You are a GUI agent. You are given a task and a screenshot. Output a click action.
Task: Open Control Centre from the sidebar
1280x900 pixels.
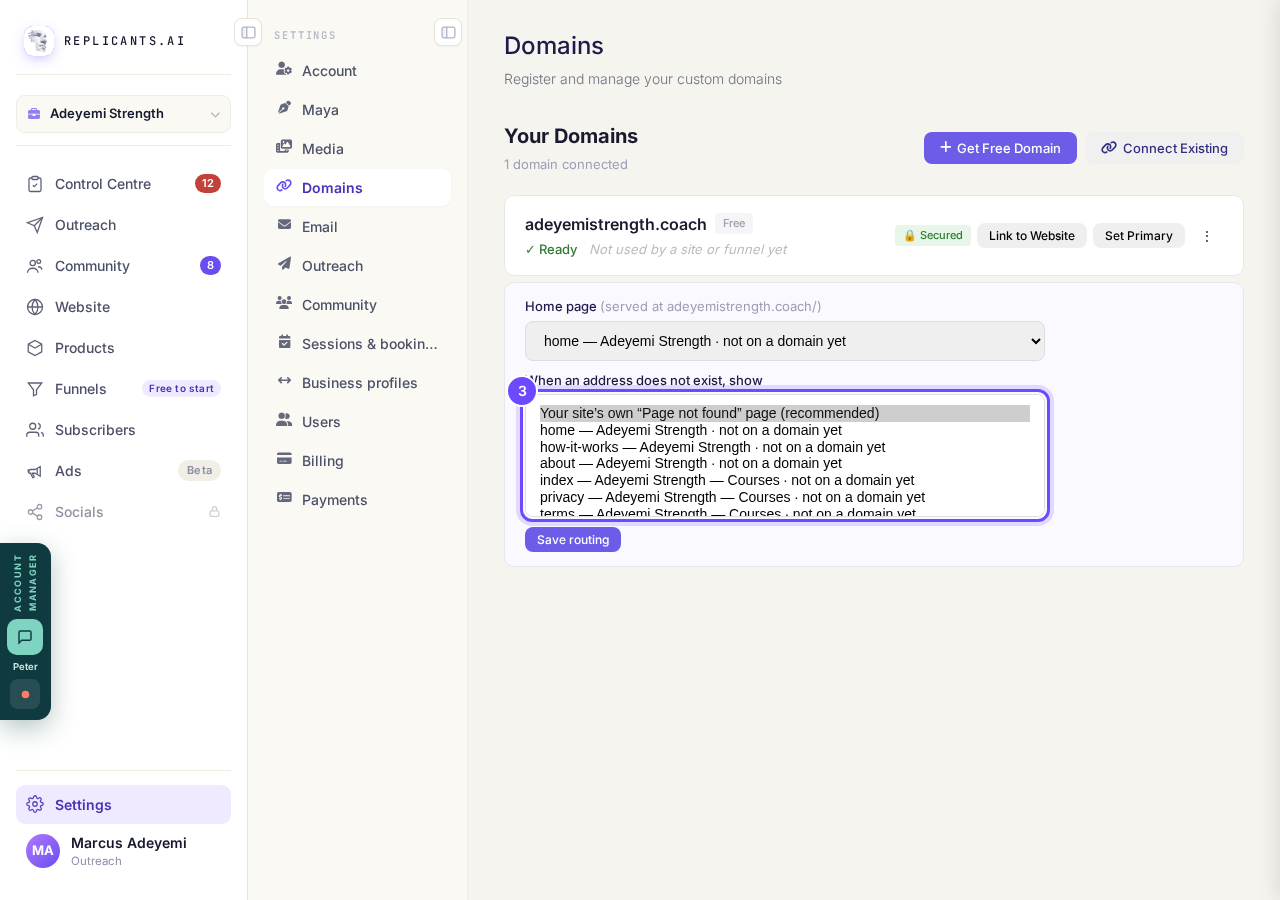[x=123, y=184]
